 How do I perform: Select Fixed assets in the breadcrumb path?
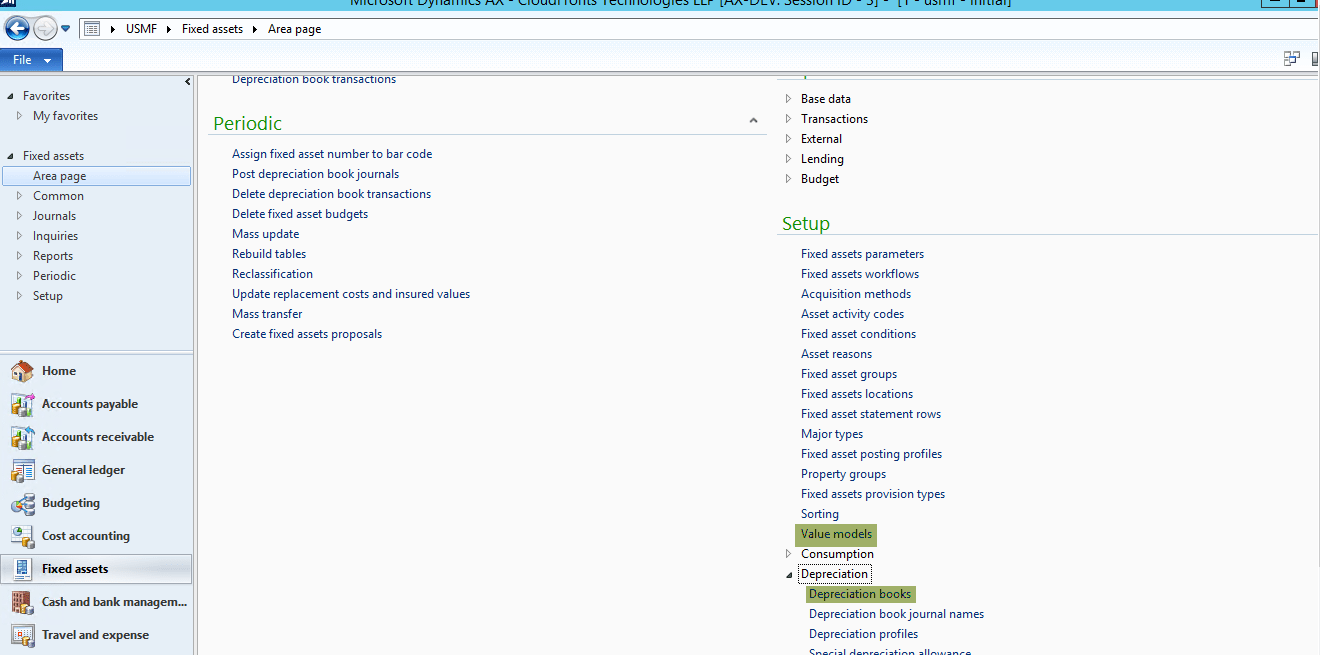pos(212,29)
